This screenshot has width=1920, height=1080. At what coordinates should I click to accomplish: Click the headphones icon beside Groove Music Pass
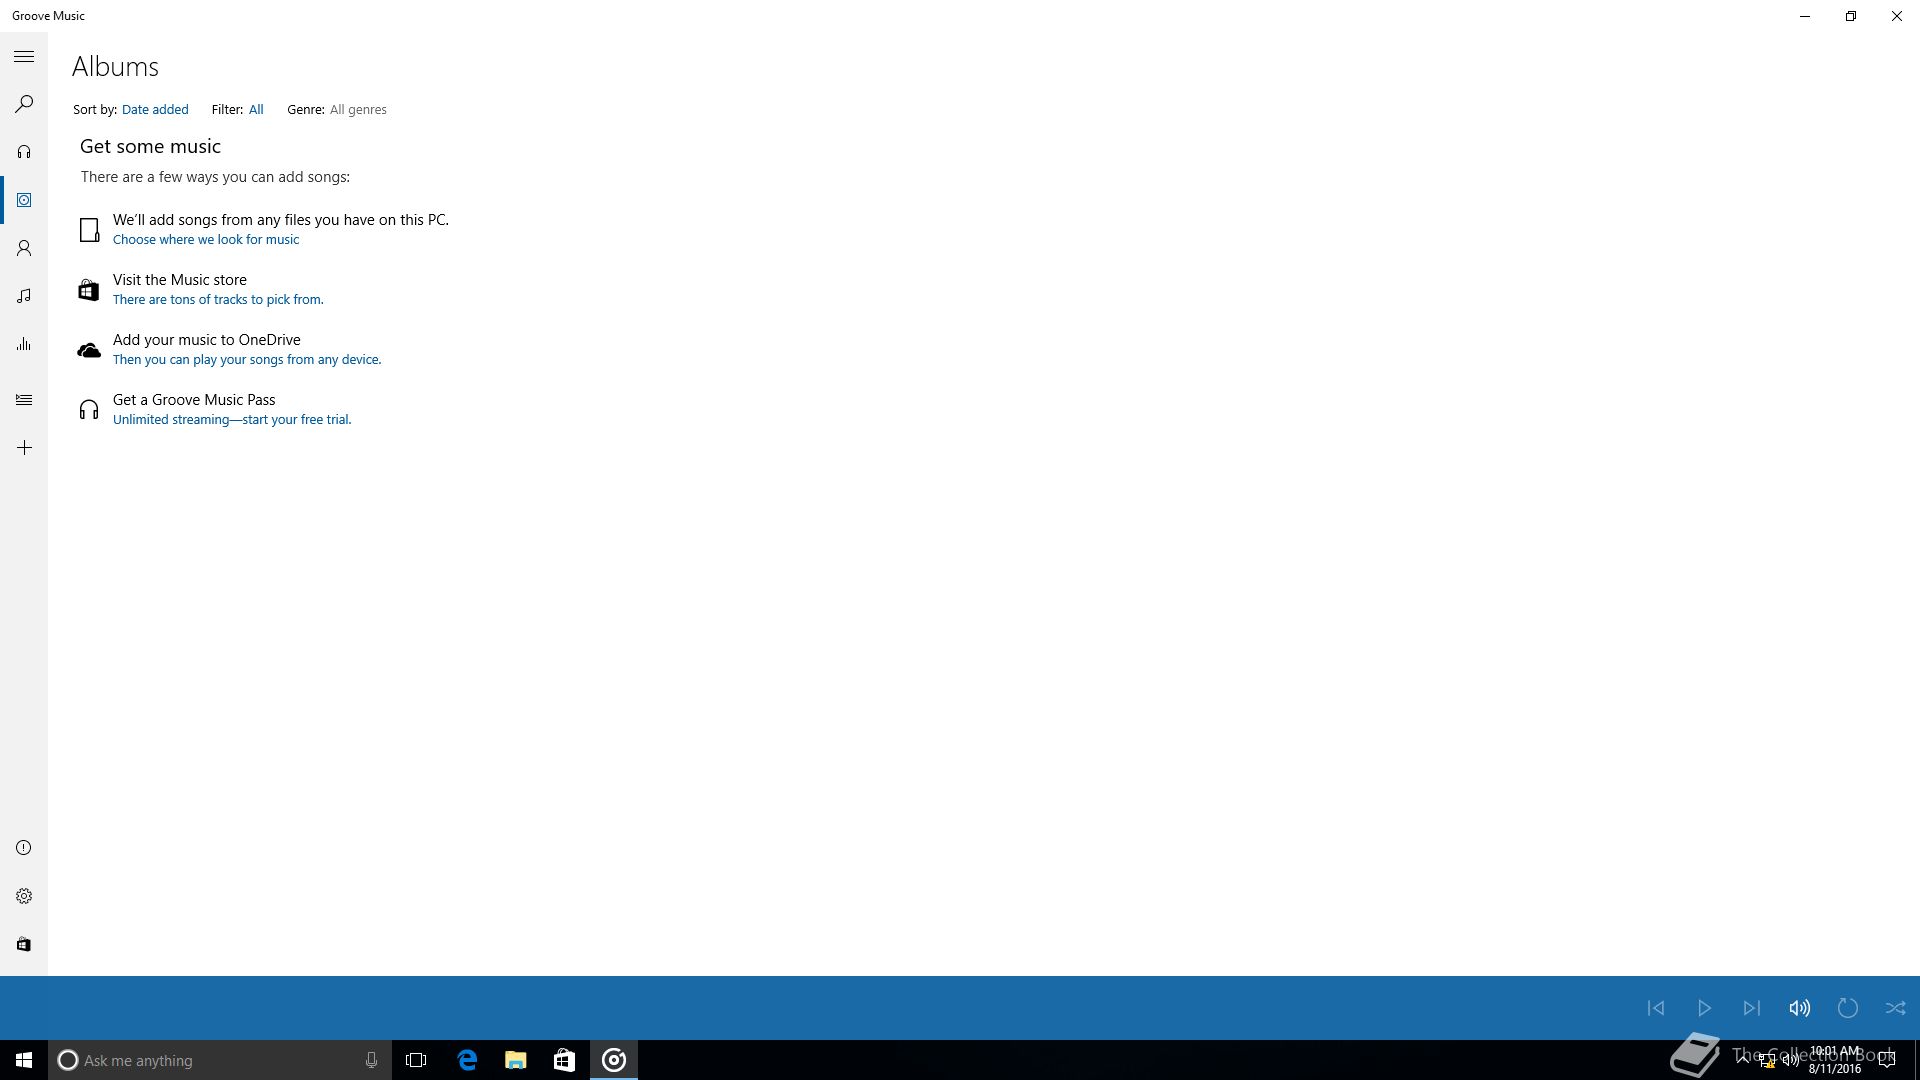point(89,410)
